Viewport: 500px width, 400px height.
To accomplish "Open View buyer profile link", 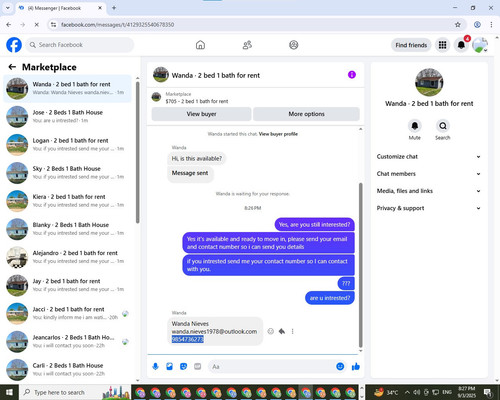I will (278, 134).
